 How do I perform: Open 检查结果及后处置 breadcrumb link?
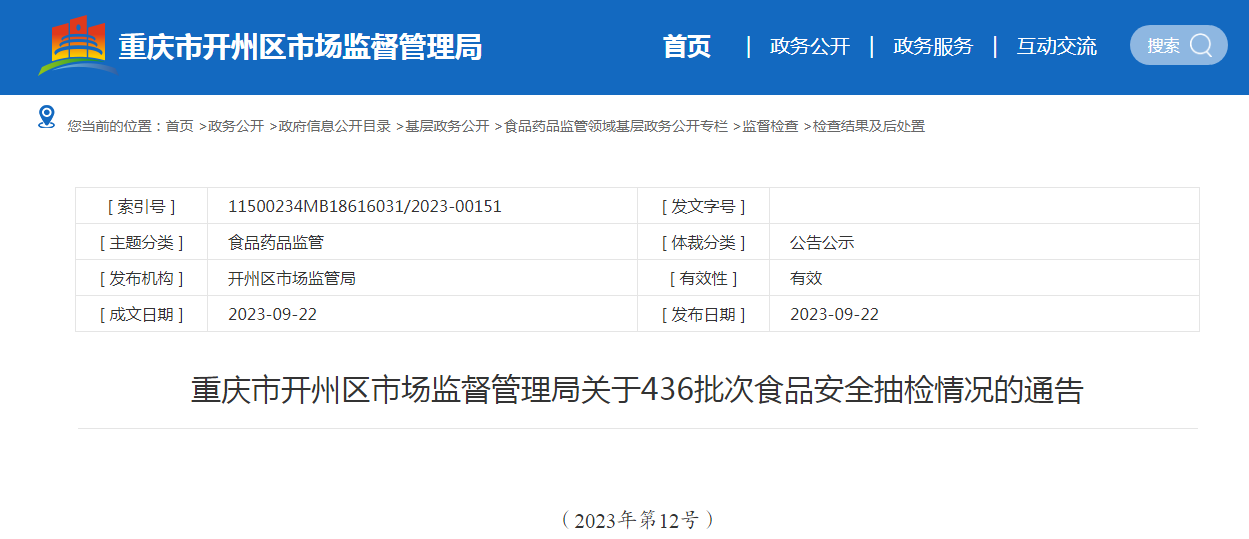(x=869, y=126)
